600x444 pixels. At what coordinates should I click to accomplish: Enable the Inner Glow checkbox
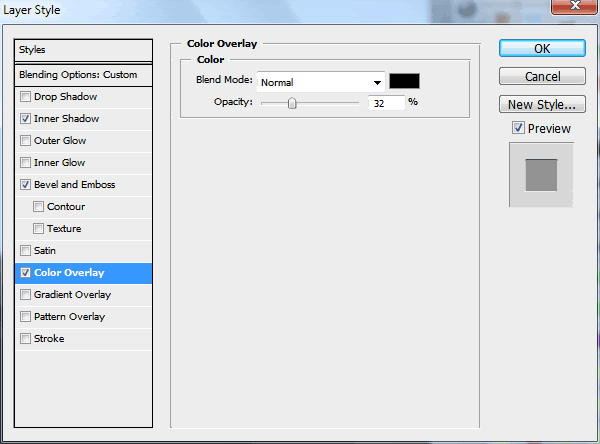click(x=25, y=163)
